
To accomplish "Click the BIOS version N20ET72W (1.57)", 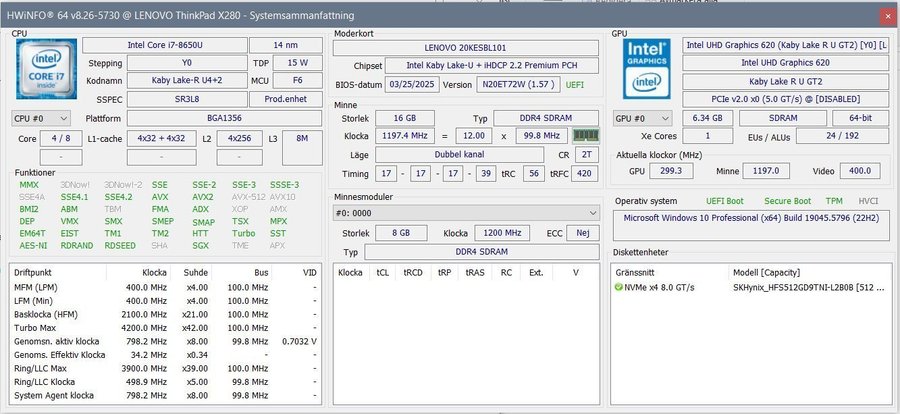I will [x=518, y=84].
